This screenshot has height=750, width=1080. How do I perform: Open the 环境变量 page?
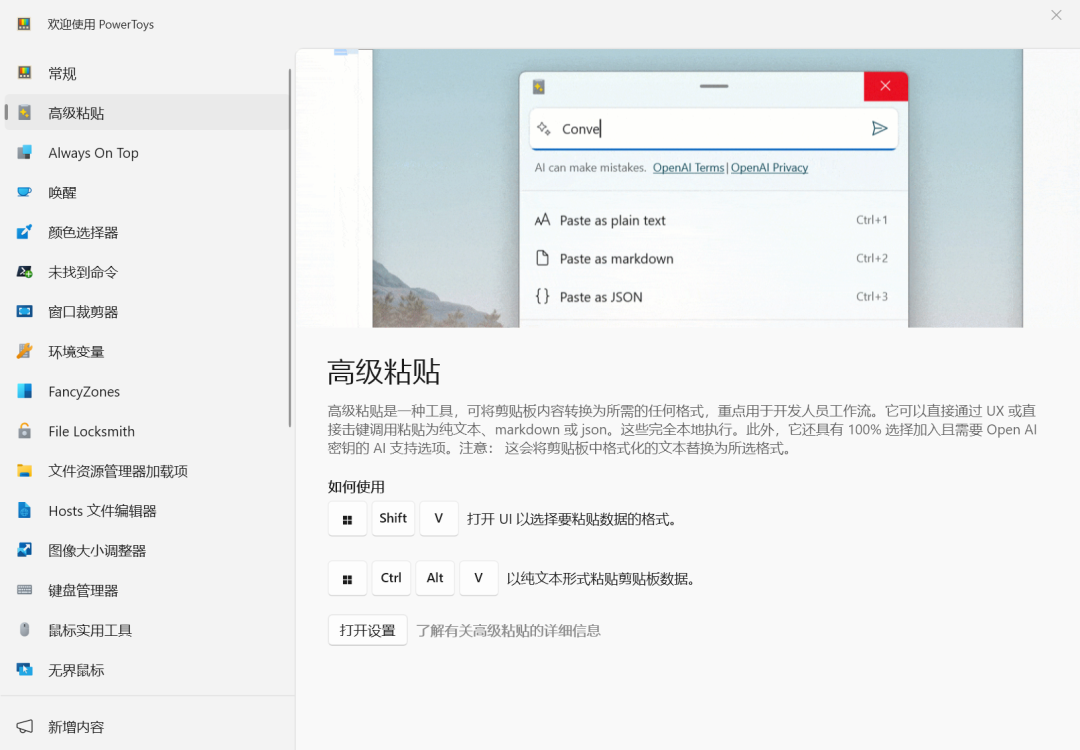point(146,351)
